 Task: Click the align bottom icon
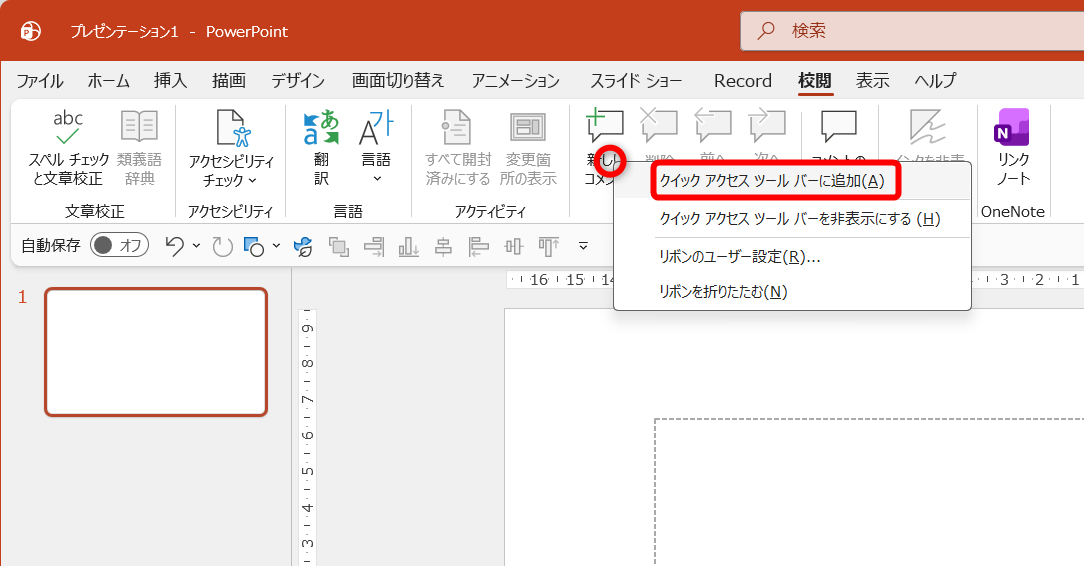tap(409, 246)
